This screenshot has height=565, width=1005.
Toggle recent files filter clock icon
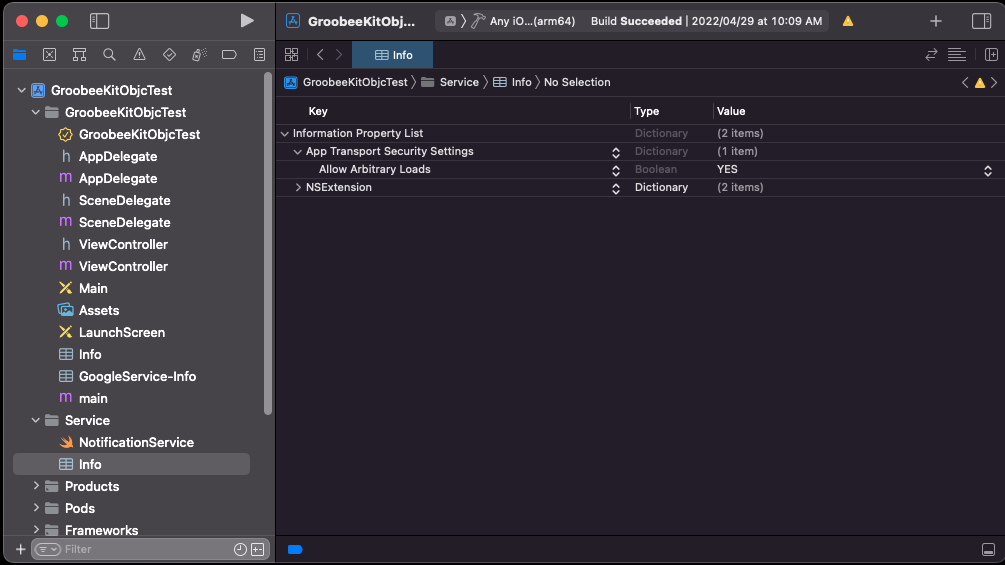[240, 550]
